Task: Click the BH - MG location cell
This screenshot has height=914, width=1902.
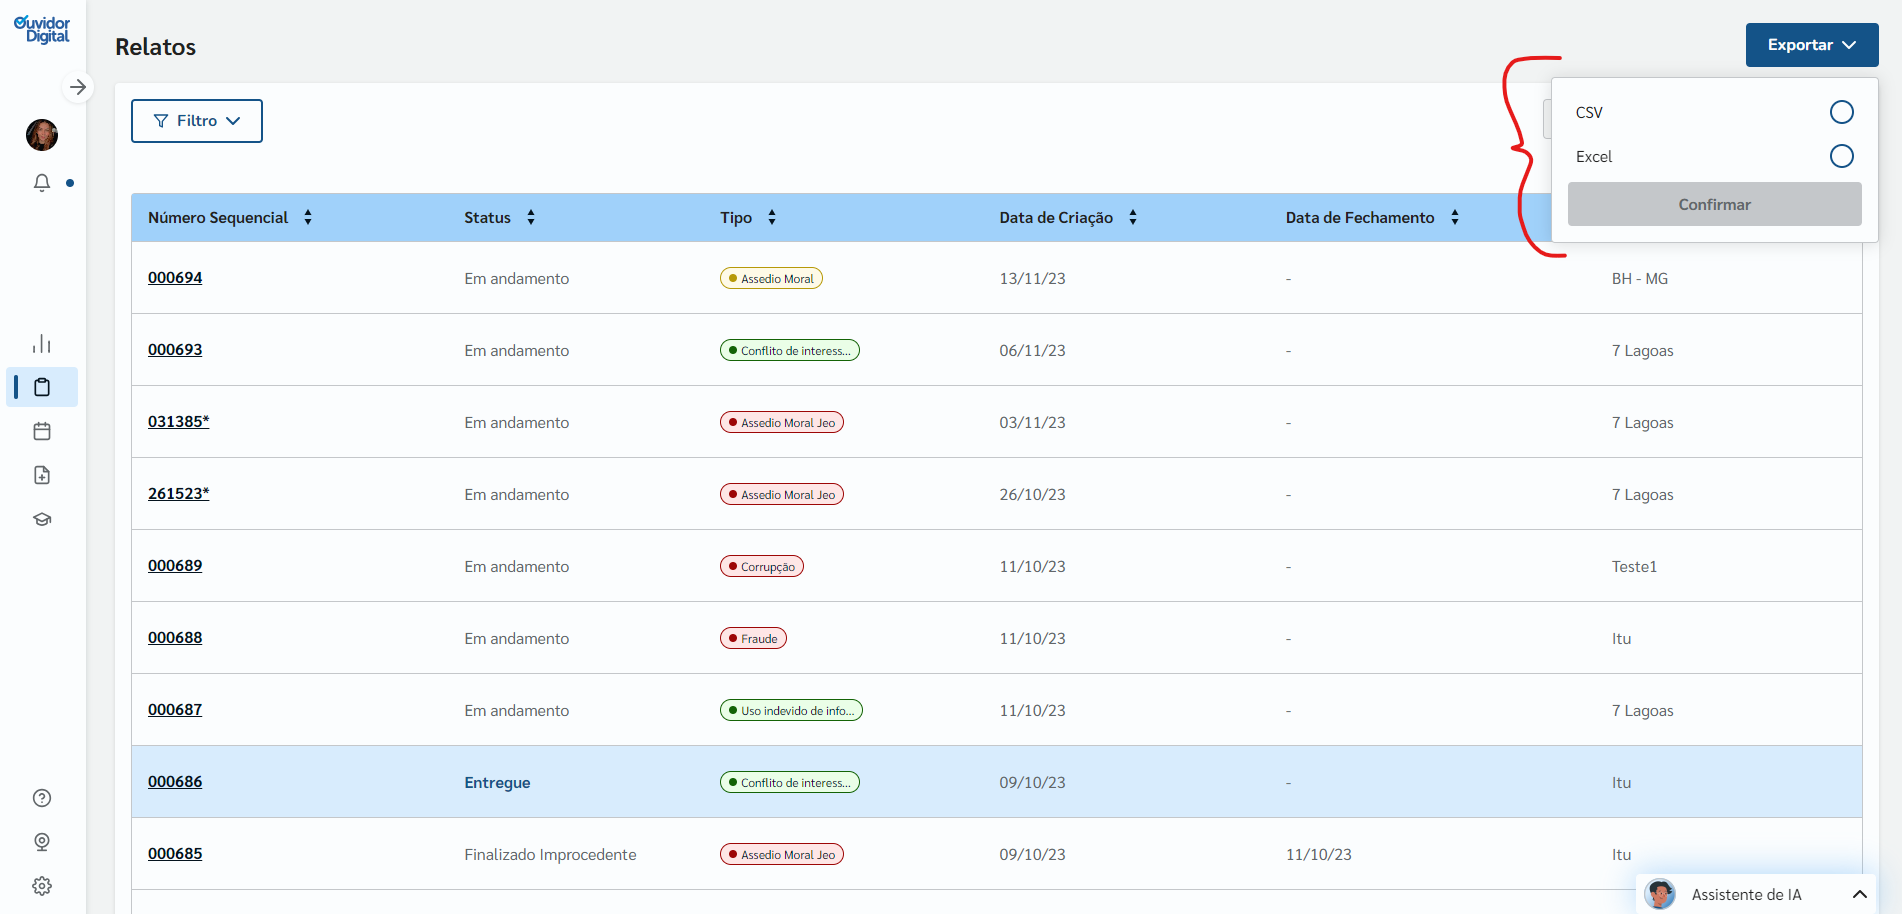Action: click(1639, 279)
